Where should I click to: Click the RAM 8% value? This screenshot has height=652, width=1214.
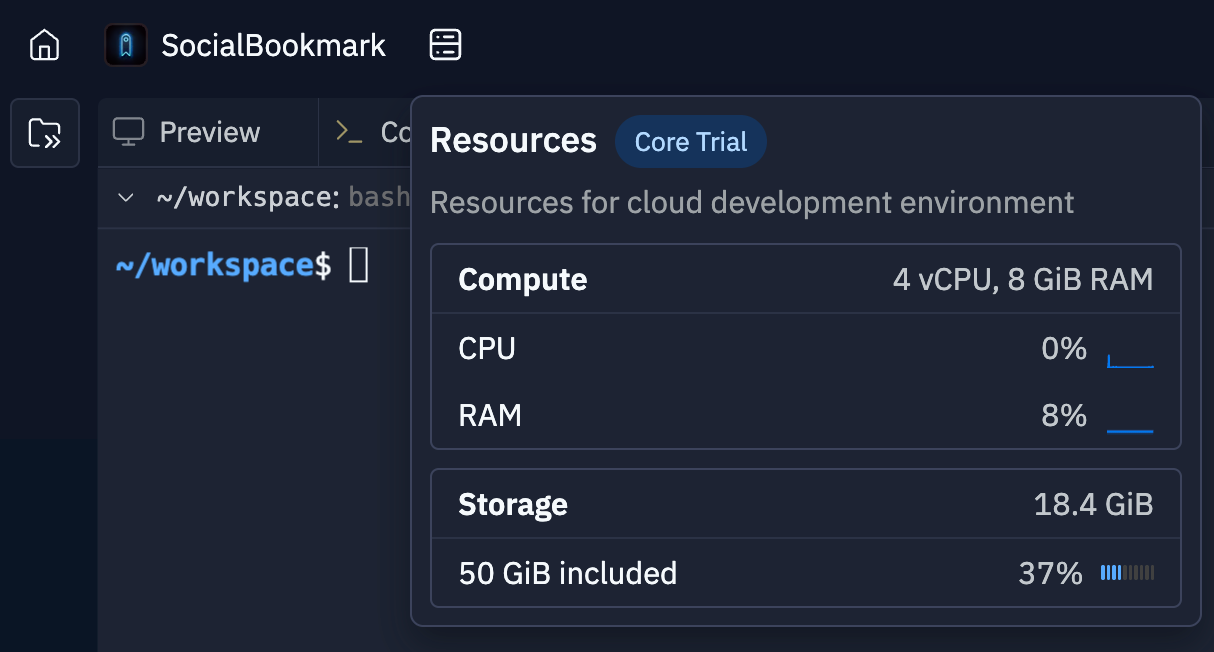coord(1063,416)
